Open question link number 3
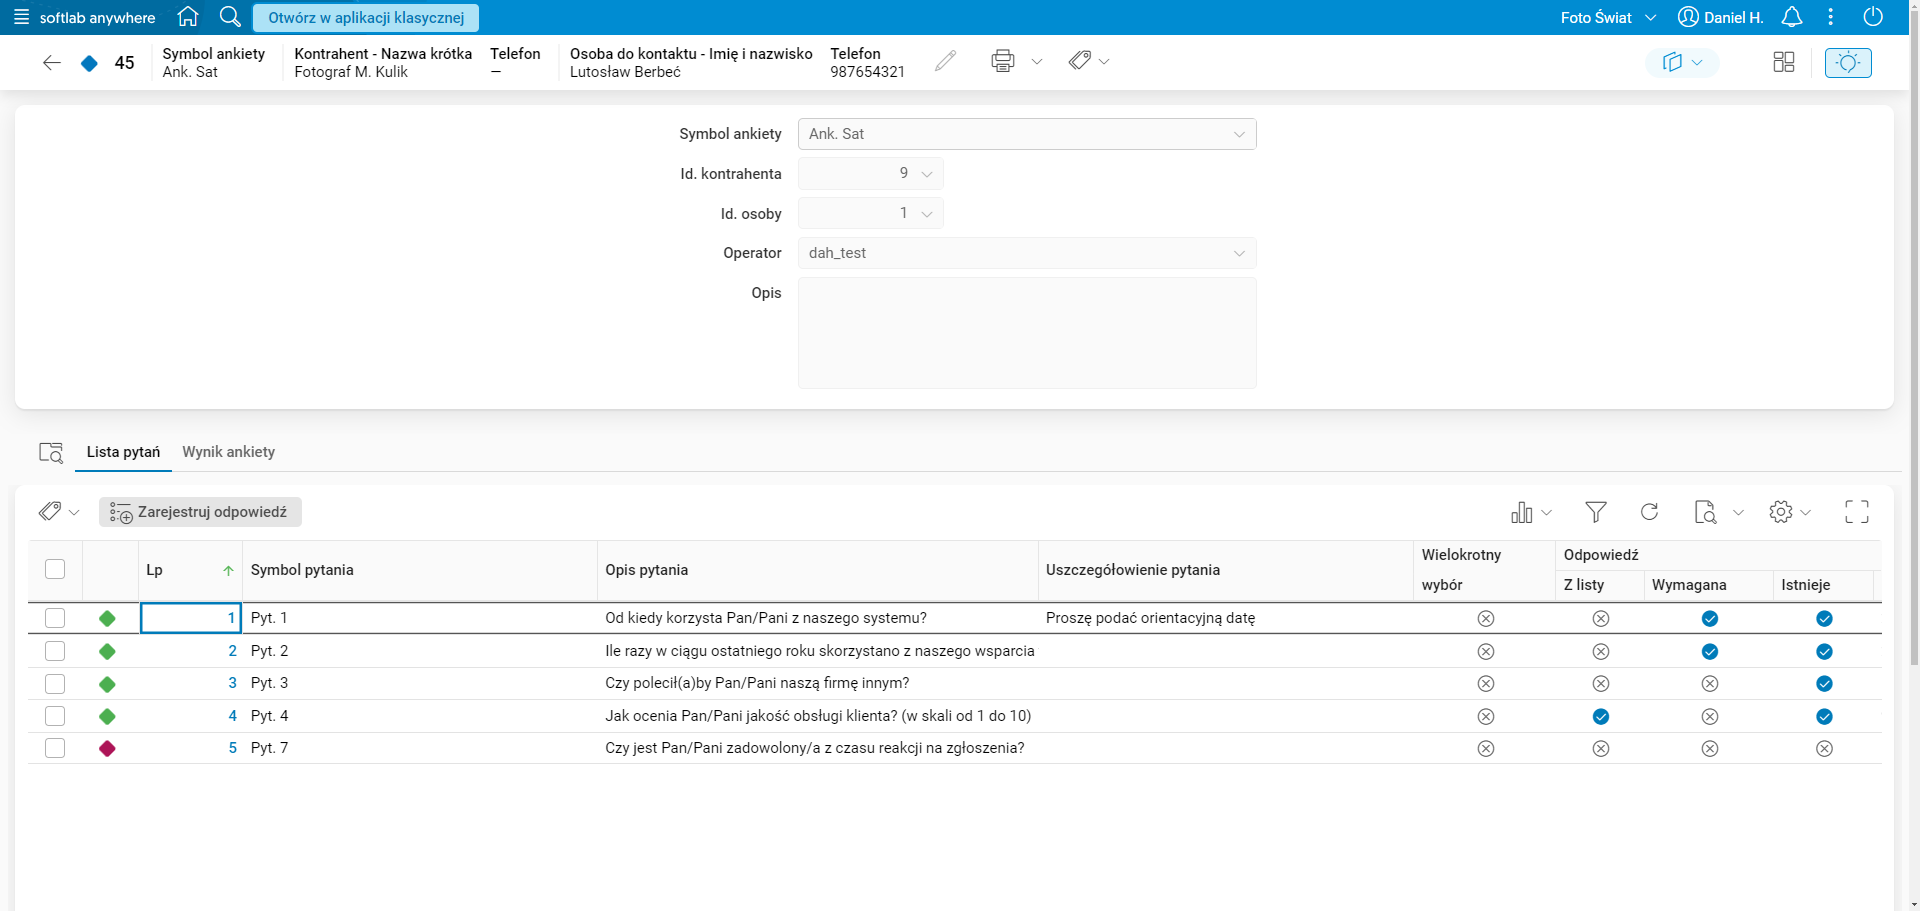 pyautogui.click(x=233, y=683)
